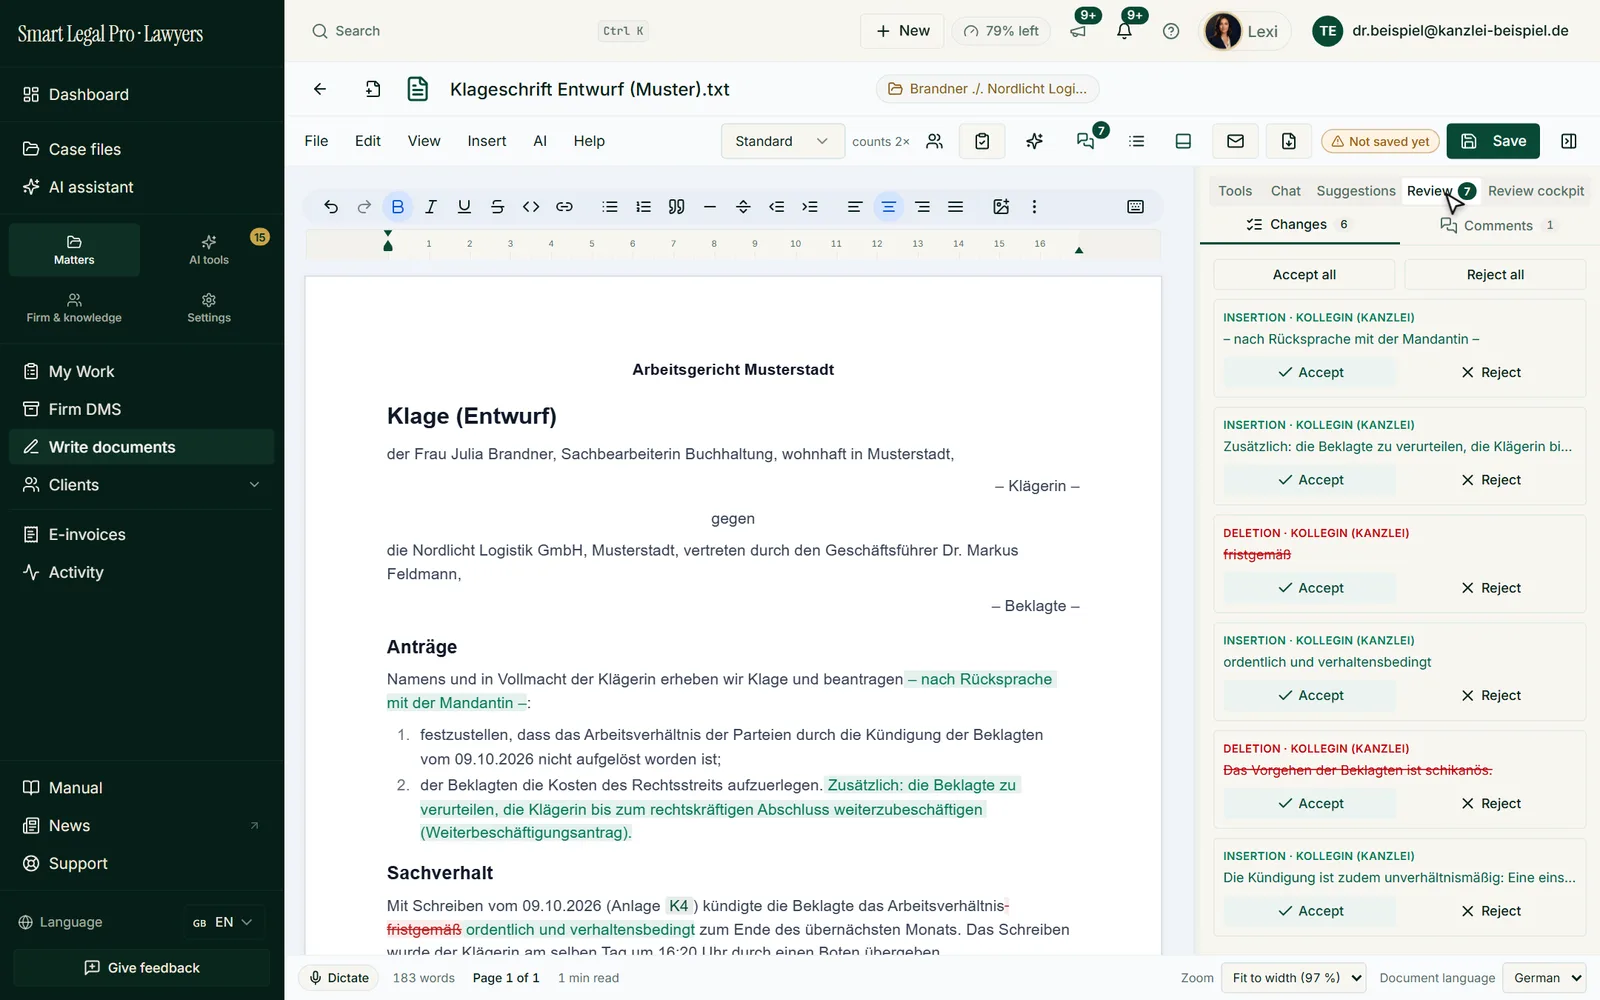1600x1000 pixels.
Task: Click the AI sparkle icon in menu bar
Action: tap(1035, 141)
